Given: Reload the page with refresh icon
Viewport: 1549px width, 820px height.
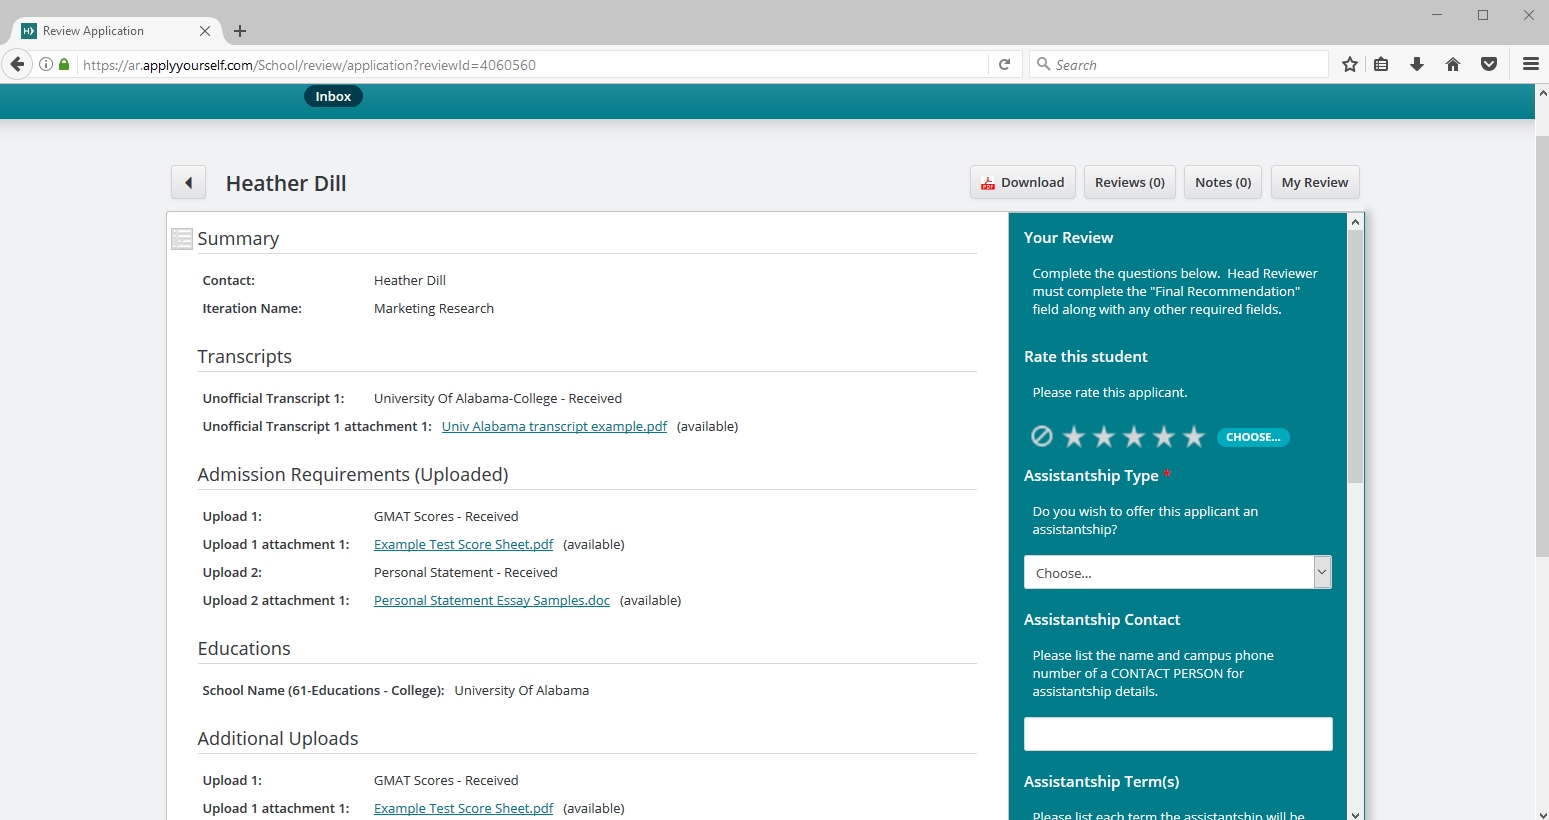Looking at the screenshot, I should [1005, 65].
